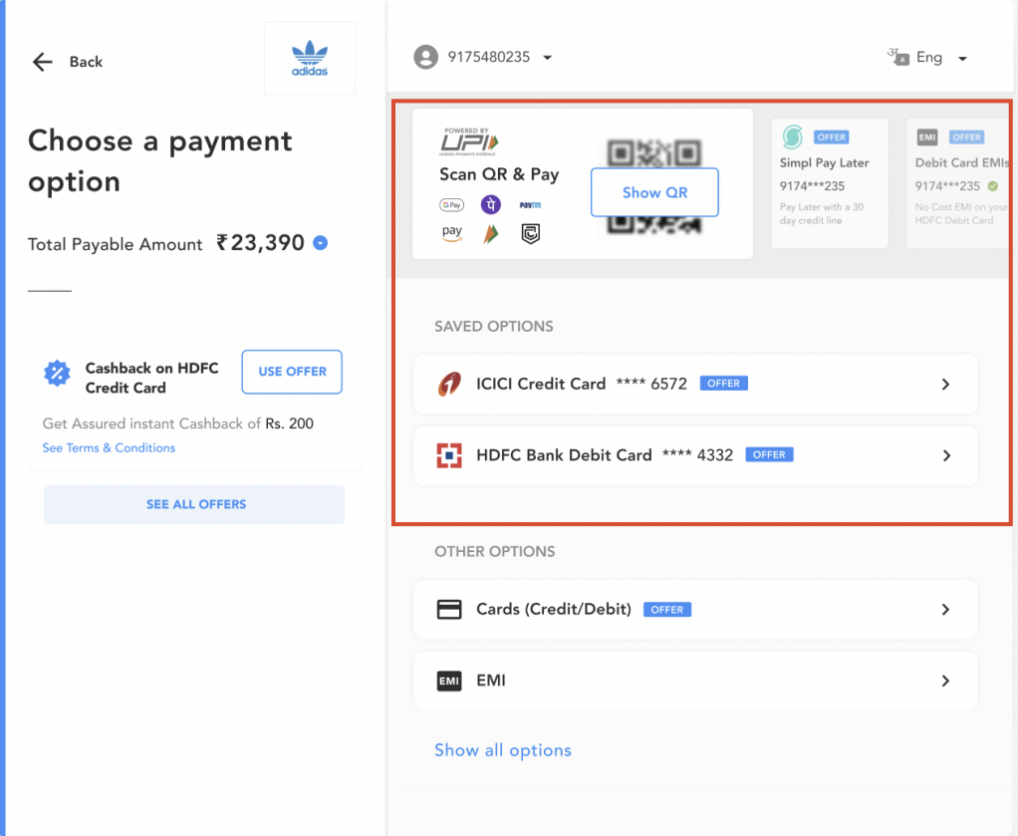This screenshot has width=1018, height=836.
Task: Click the HDFC Bank Debit Card text
Action: pos(564,456)
